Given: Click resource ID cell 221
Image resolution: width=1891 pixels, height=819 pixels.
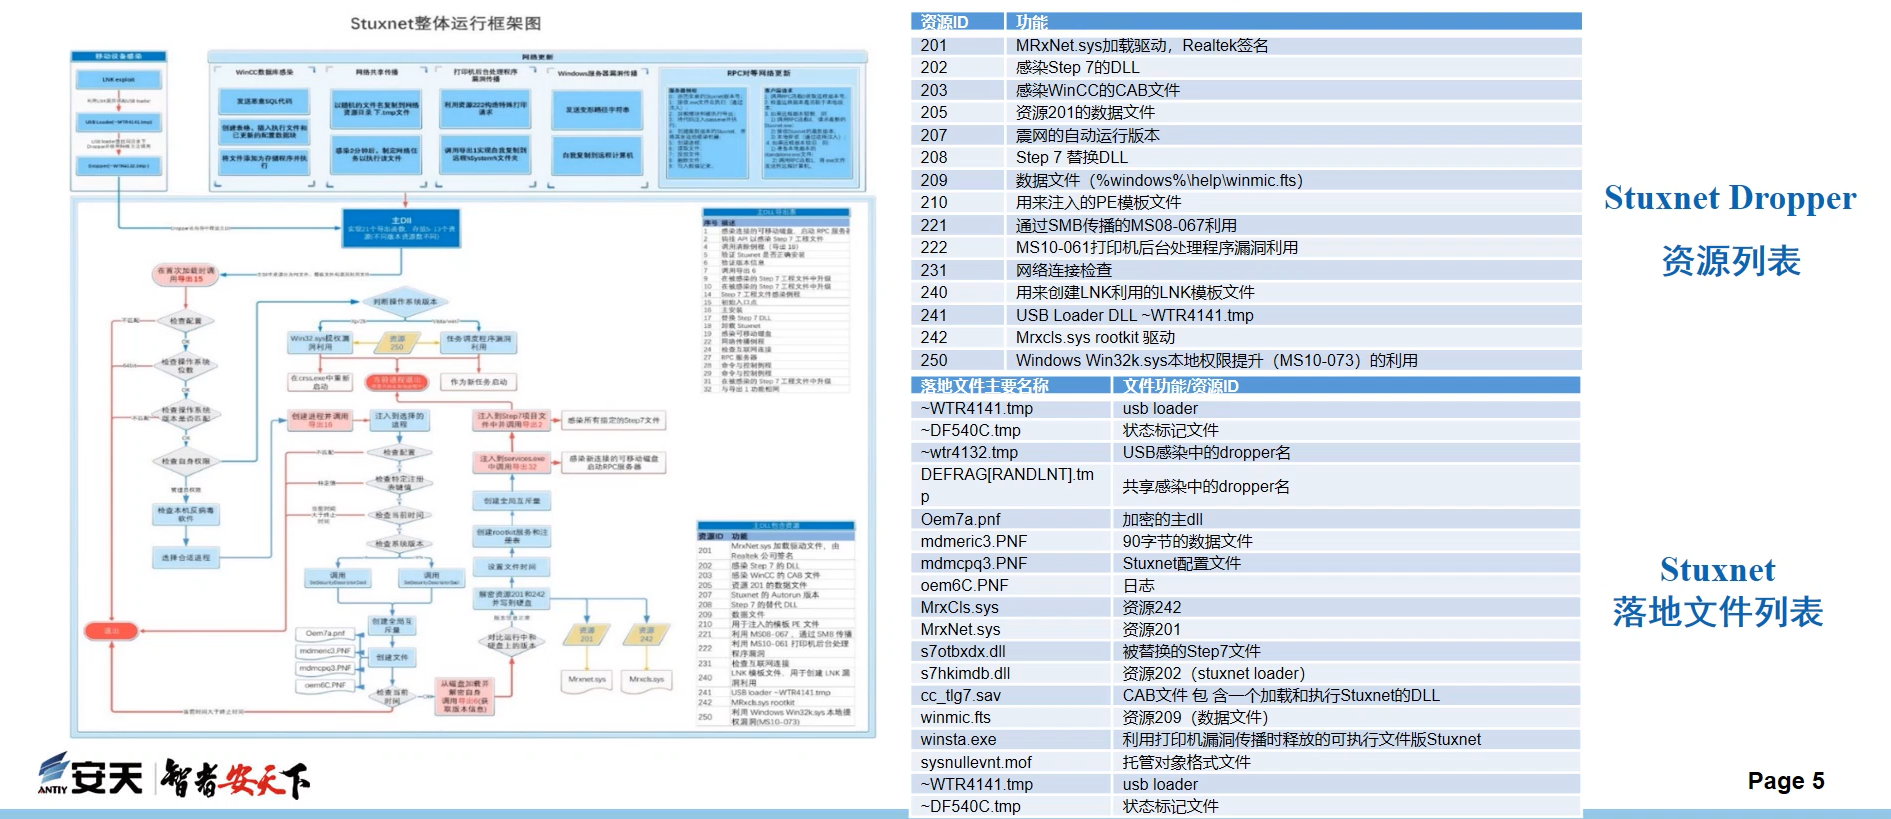Looking at the screenshot, I should [957, 225].
